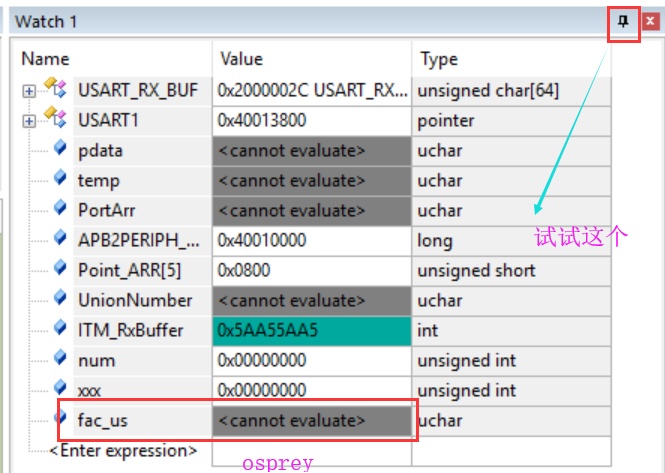Click value 0x40010000
Viewport: 665px width, 473px height.
(x=312, y=241)
